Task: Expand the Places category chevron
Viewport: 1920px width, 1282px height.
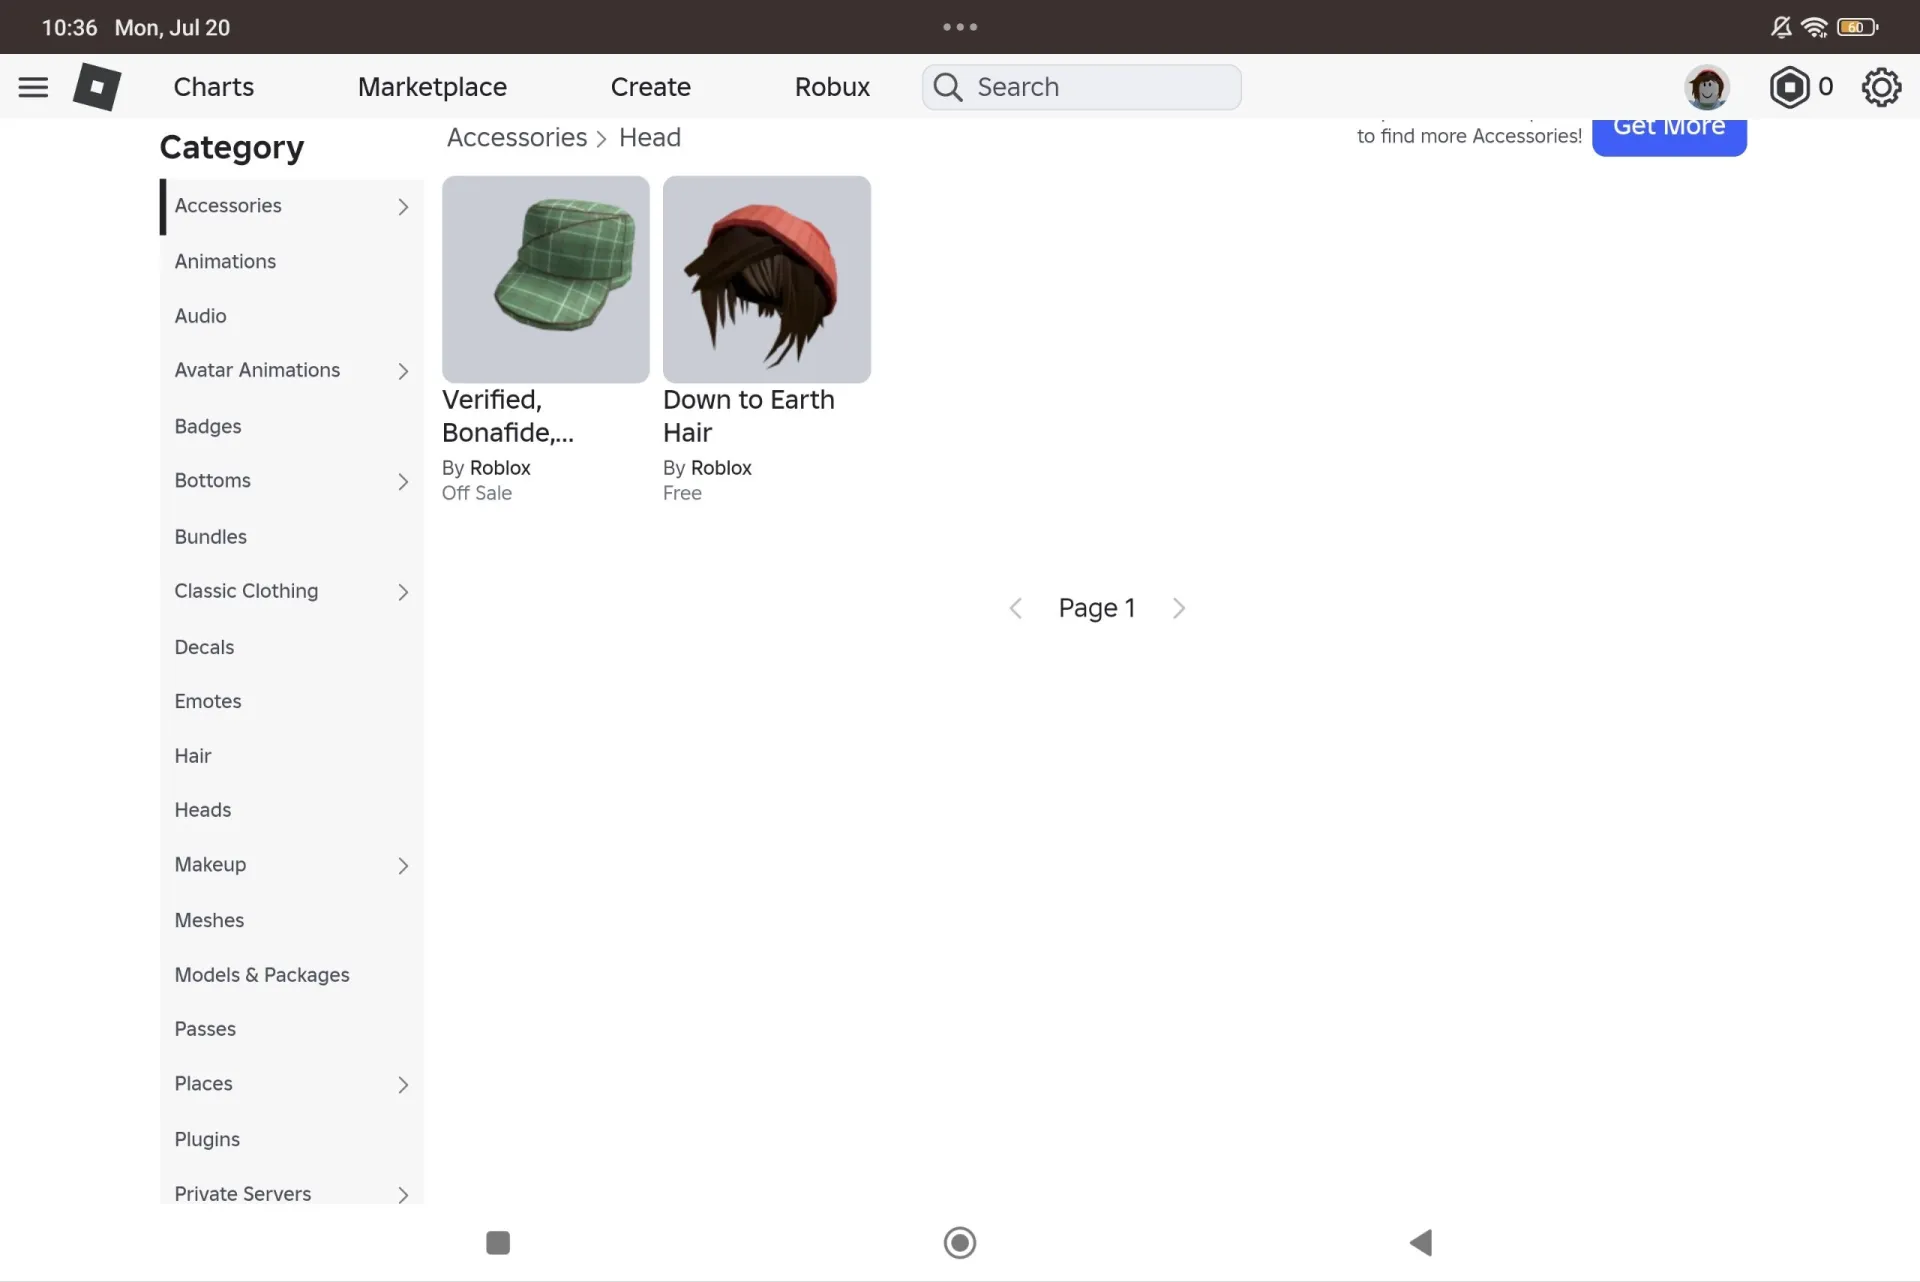Action: (403, 1085)
